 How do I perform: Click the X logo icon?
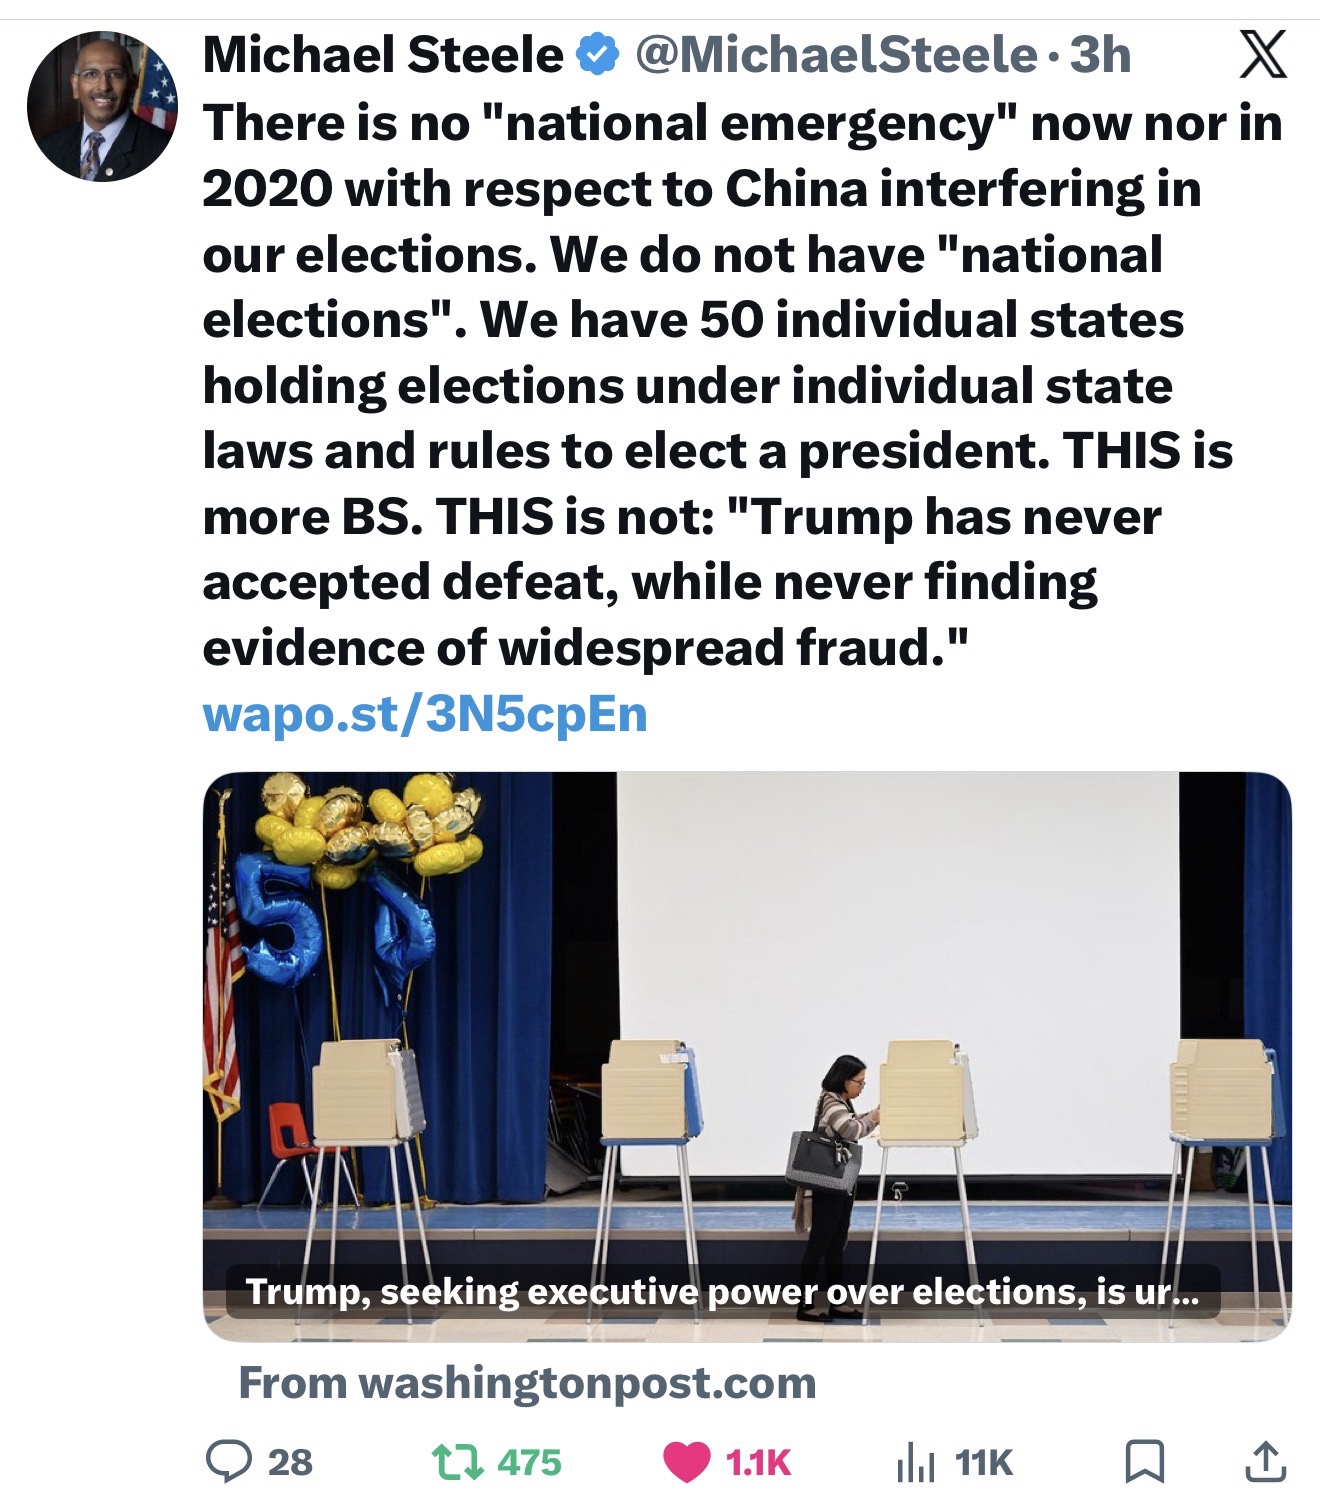click(x=1264, y=55)
